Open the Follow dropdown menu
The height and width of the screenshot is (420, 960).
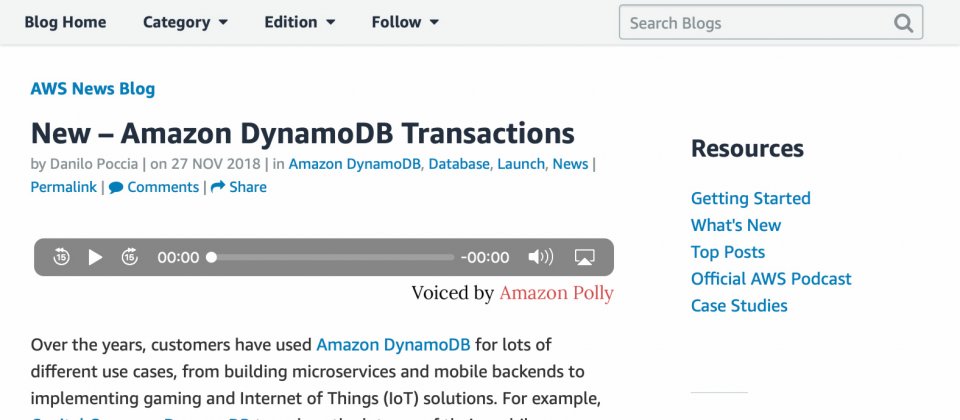(x=405, y=22)
